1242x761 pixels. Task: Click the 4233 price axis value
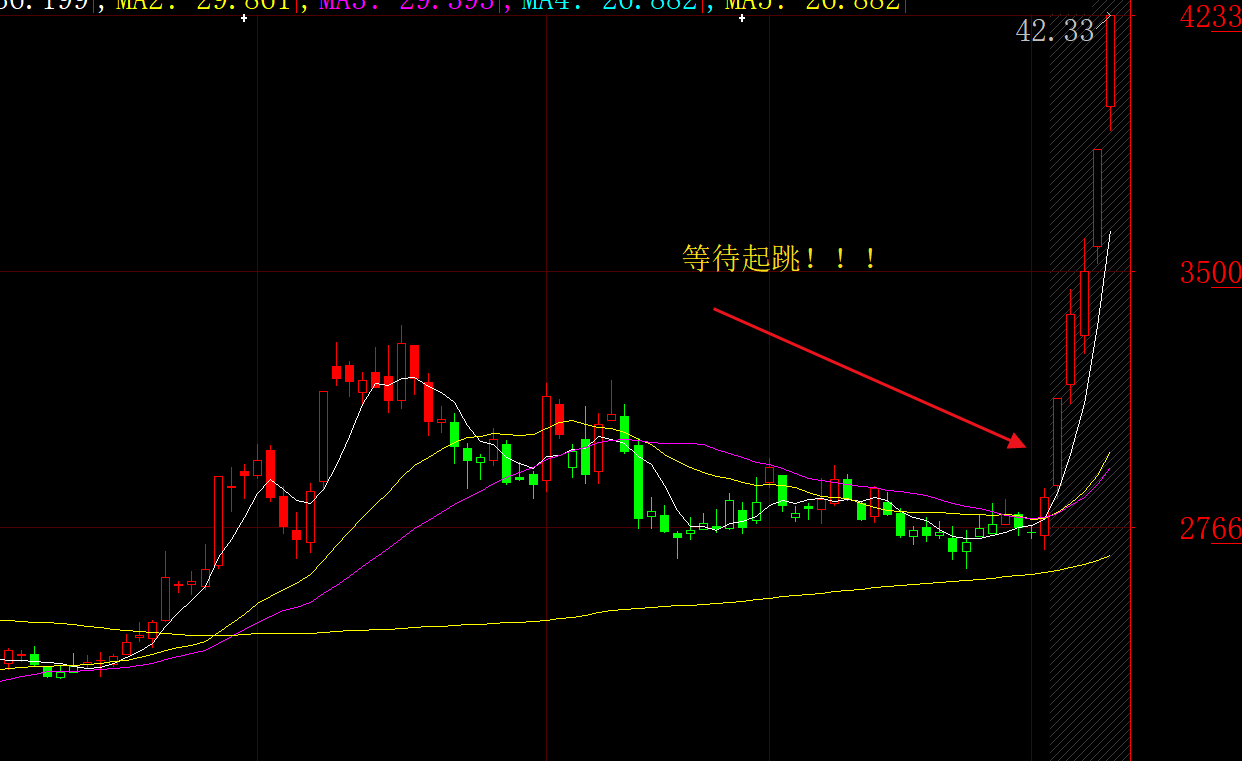pyautogui.click(x=1210, y=17)
